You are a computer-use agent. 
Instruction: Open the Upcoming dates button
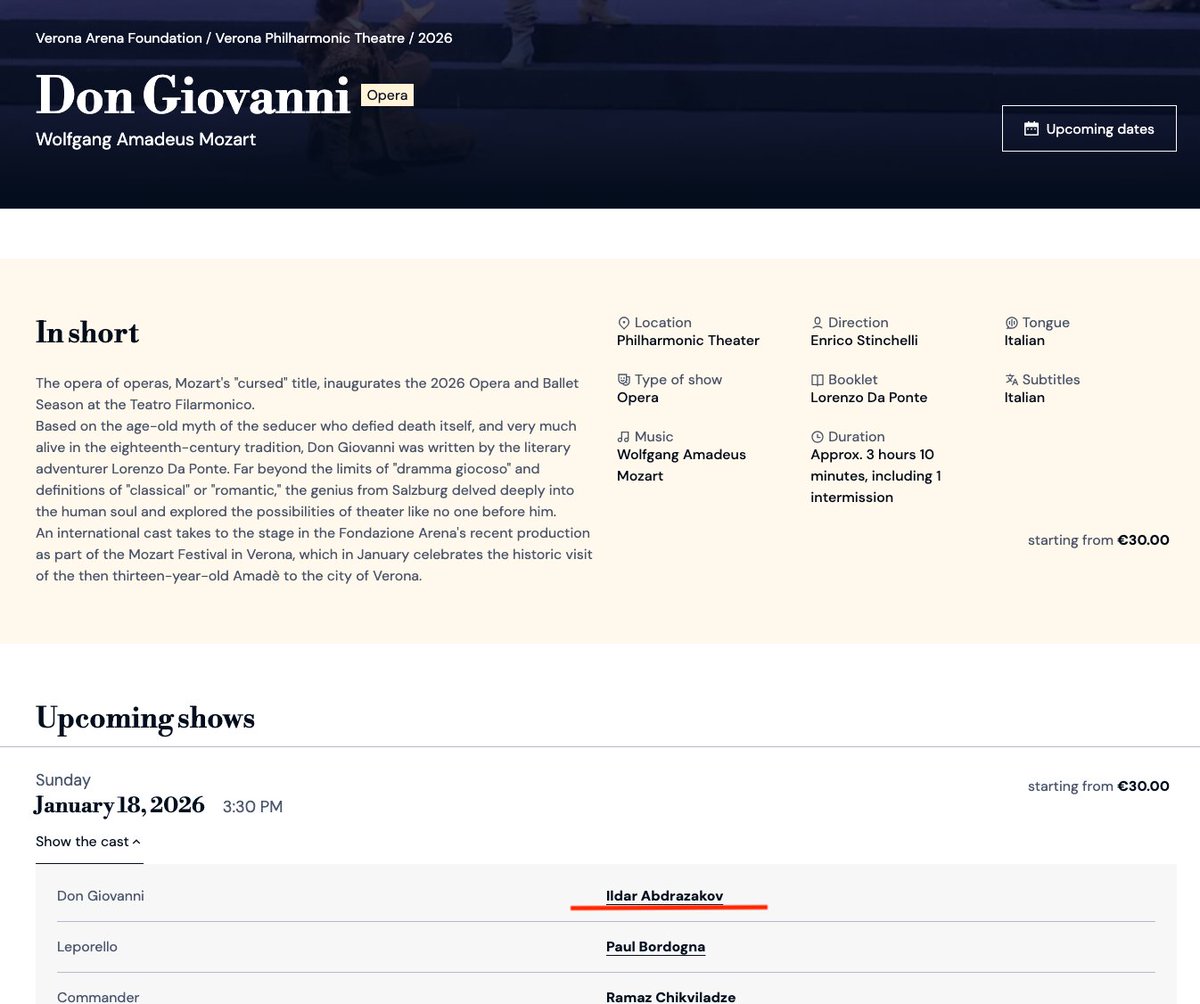click(1089, 128)
